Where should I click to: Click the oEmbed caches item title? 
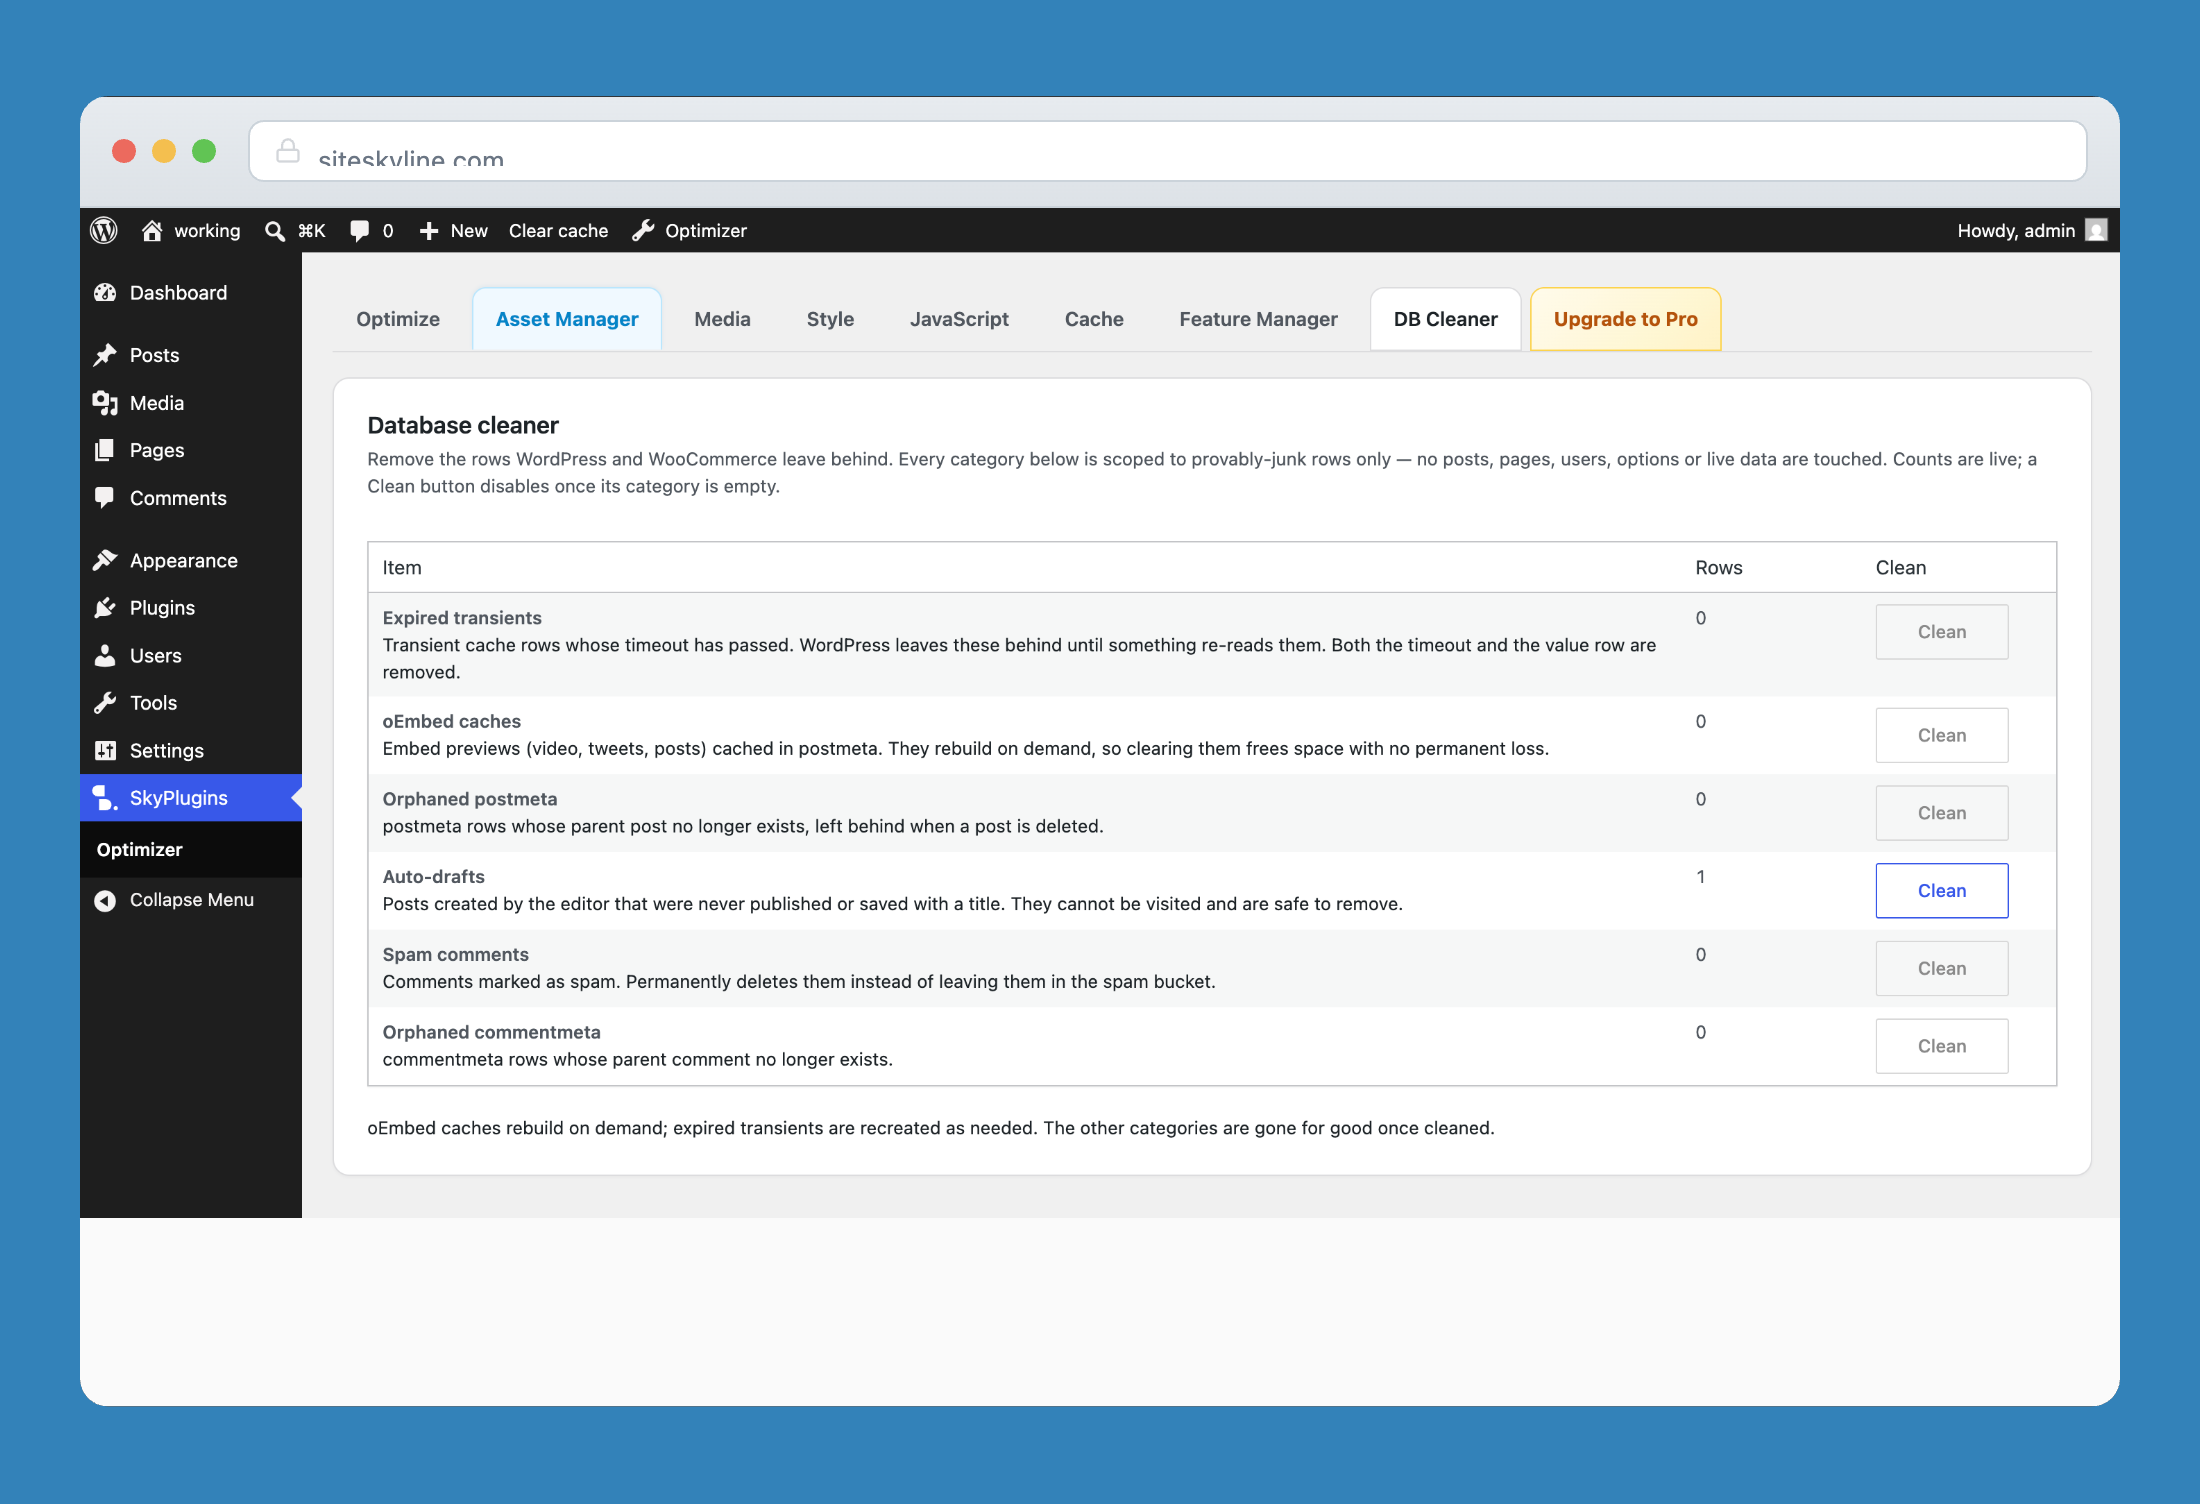click(452, 721)
